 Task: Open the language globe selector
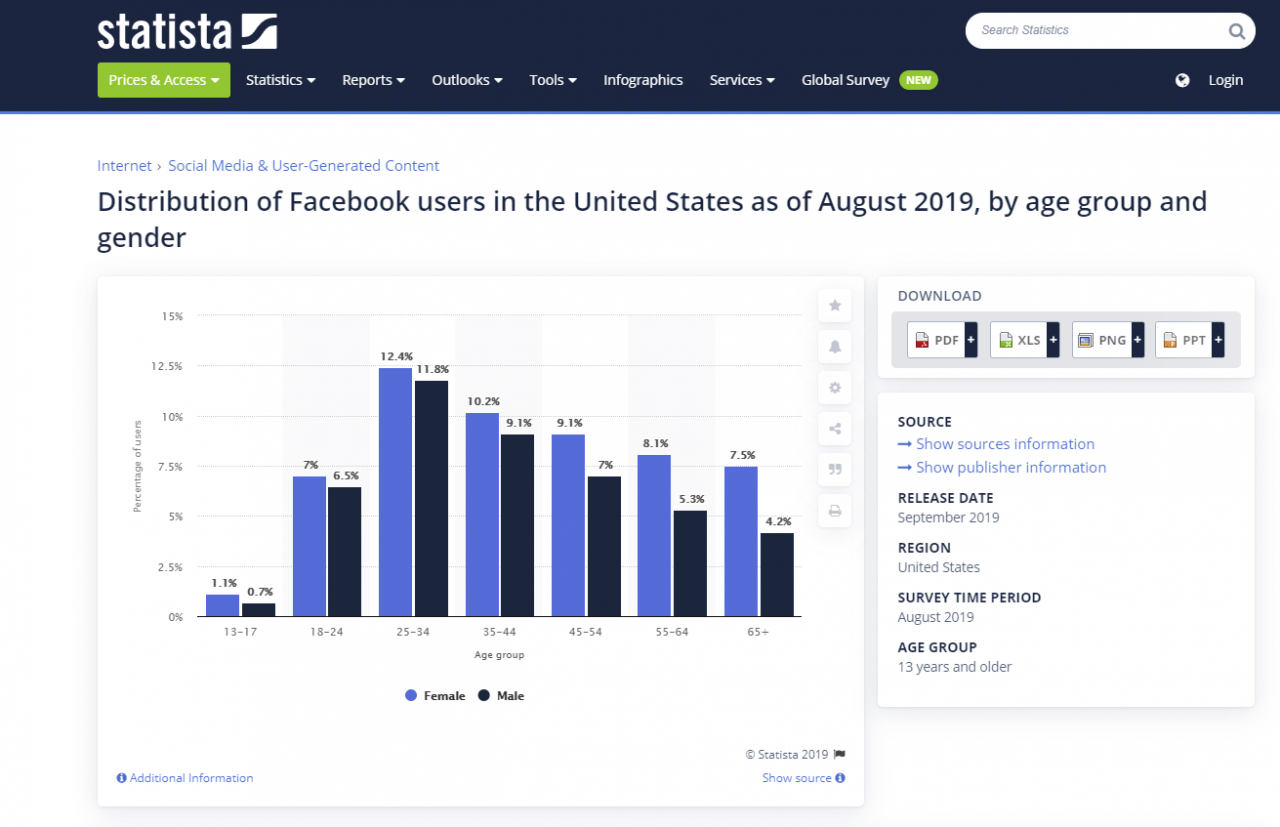click(x=1182, y=80)
